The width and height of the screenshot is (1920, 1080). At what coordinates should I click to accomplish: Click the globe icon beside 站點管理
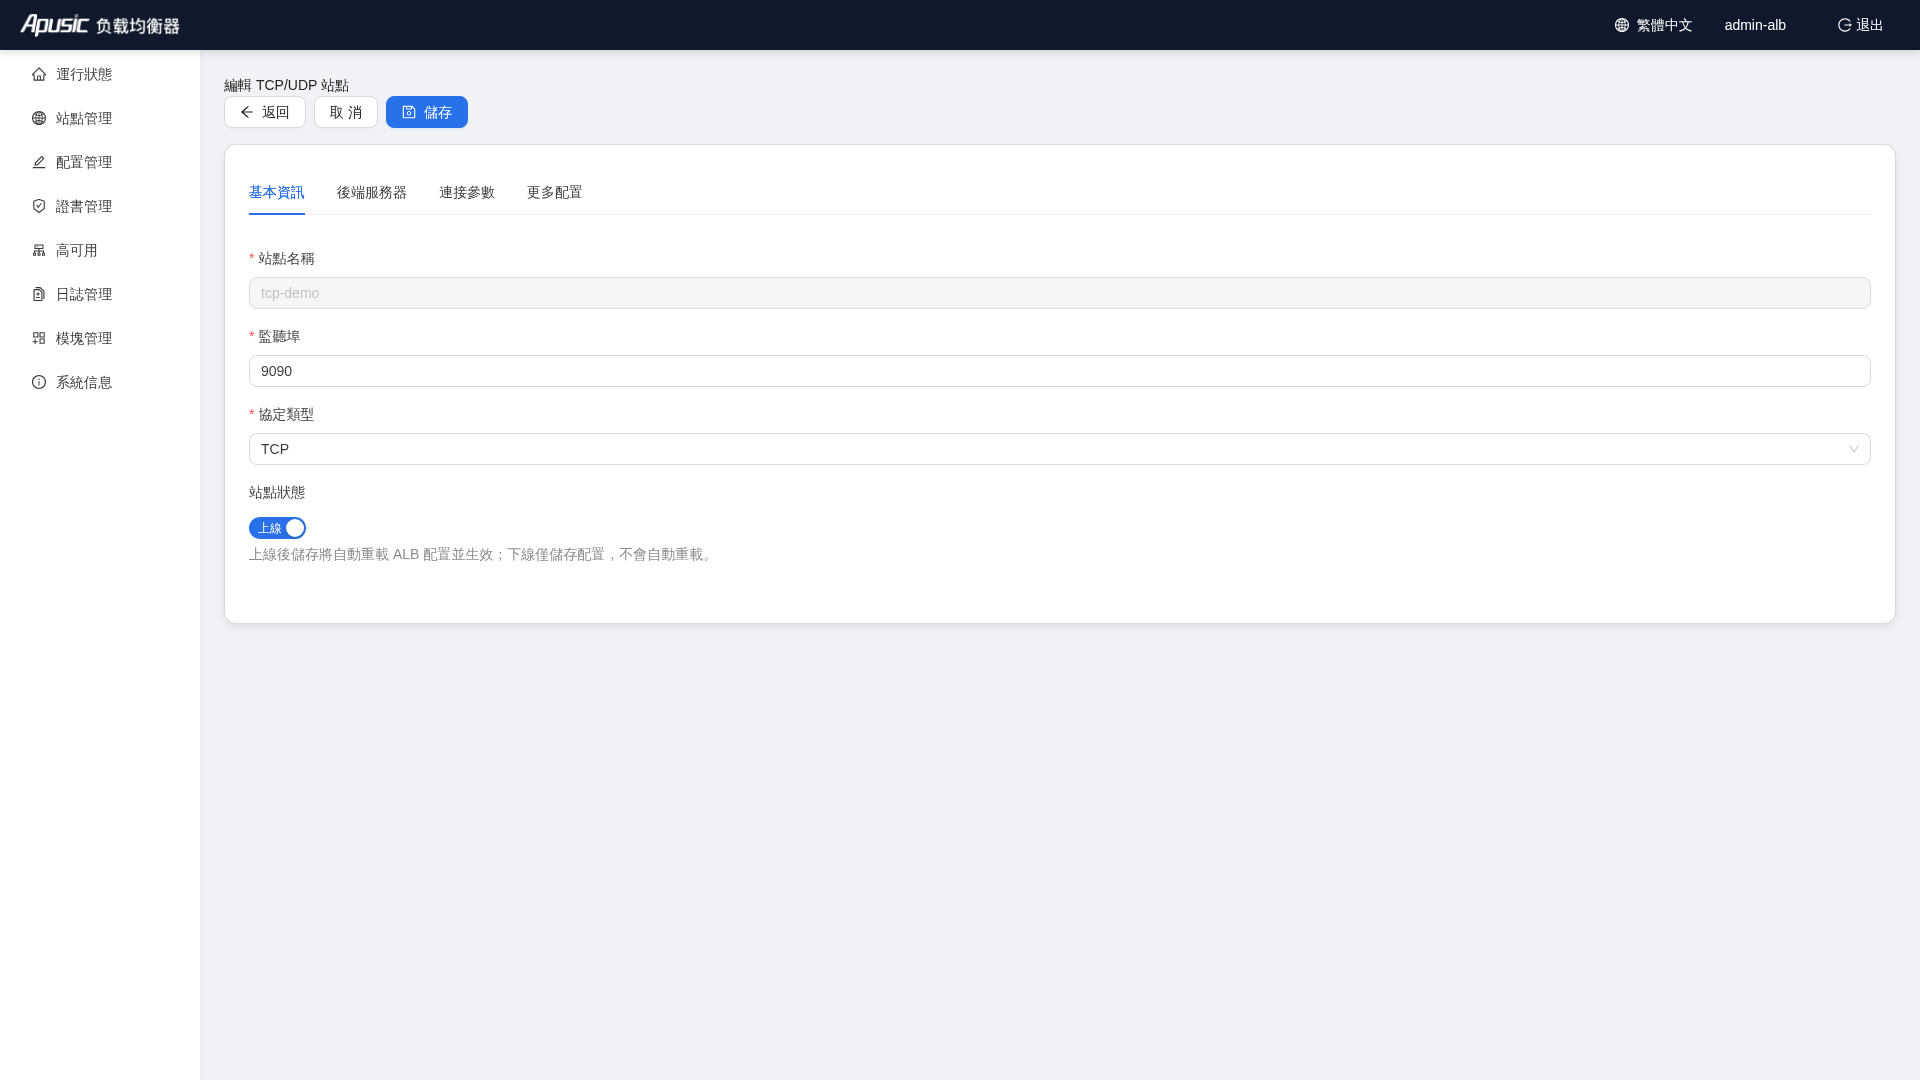point(39,118)
